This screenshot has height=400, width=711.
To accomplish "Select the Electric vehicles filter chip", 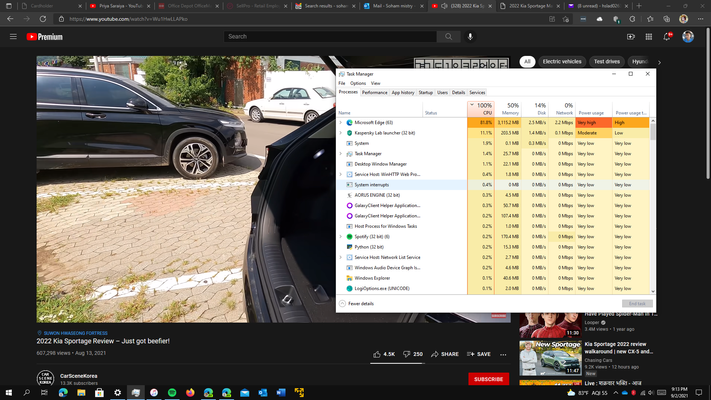I will 562,62.
